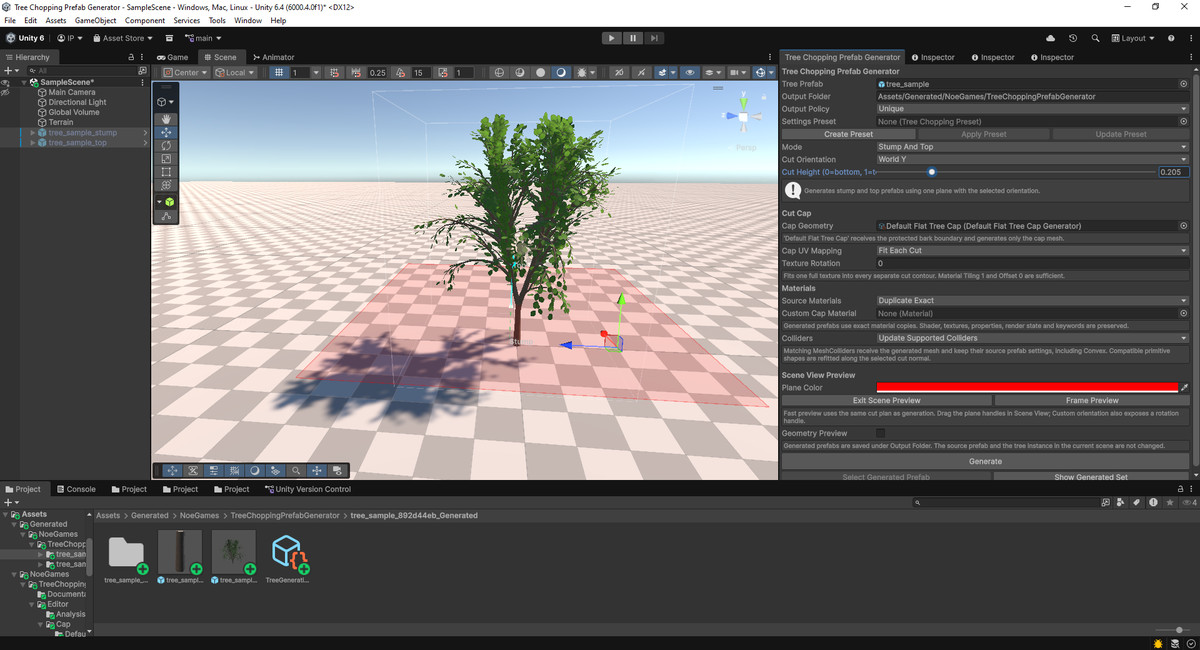Screen dimensions: 1200x650
Task: Open the Gizmos dropdown
Action: (771, 73)
